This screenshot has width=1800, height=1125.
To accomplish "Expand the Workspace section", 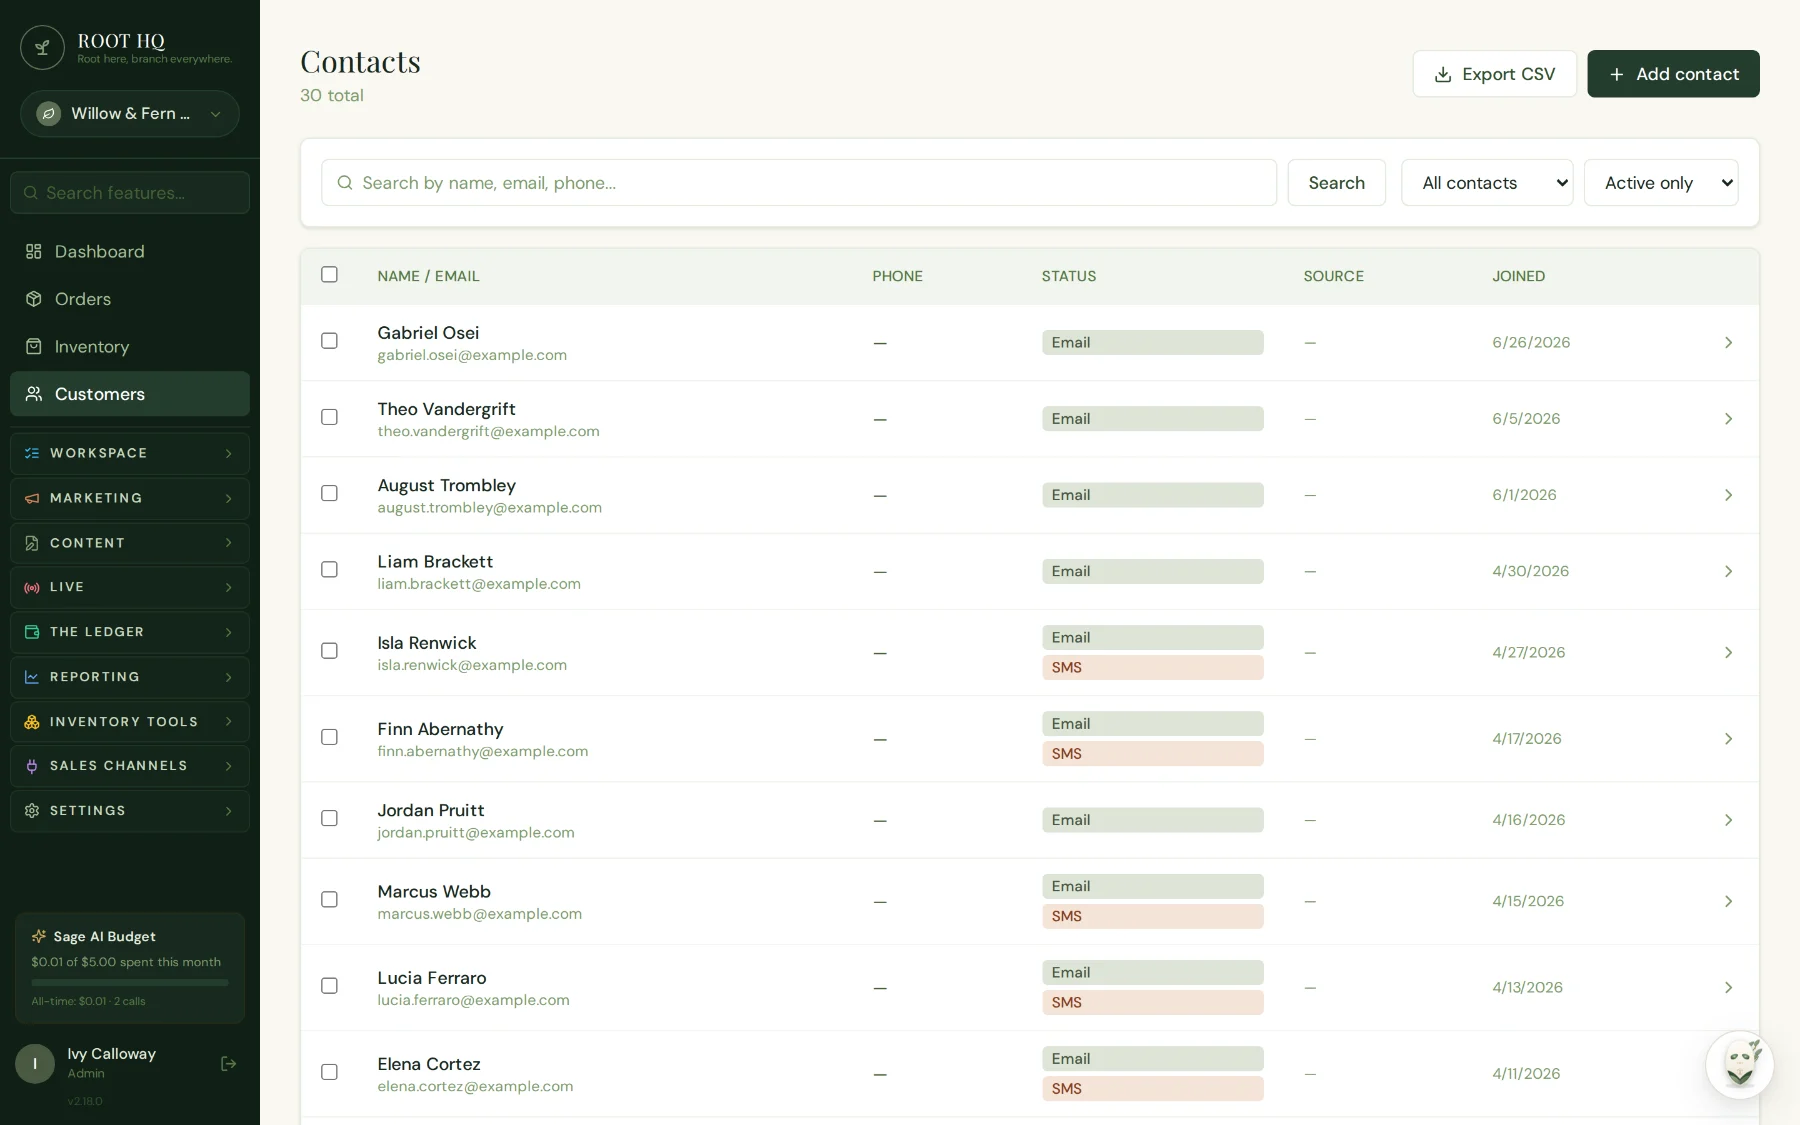I will point(130,453).
